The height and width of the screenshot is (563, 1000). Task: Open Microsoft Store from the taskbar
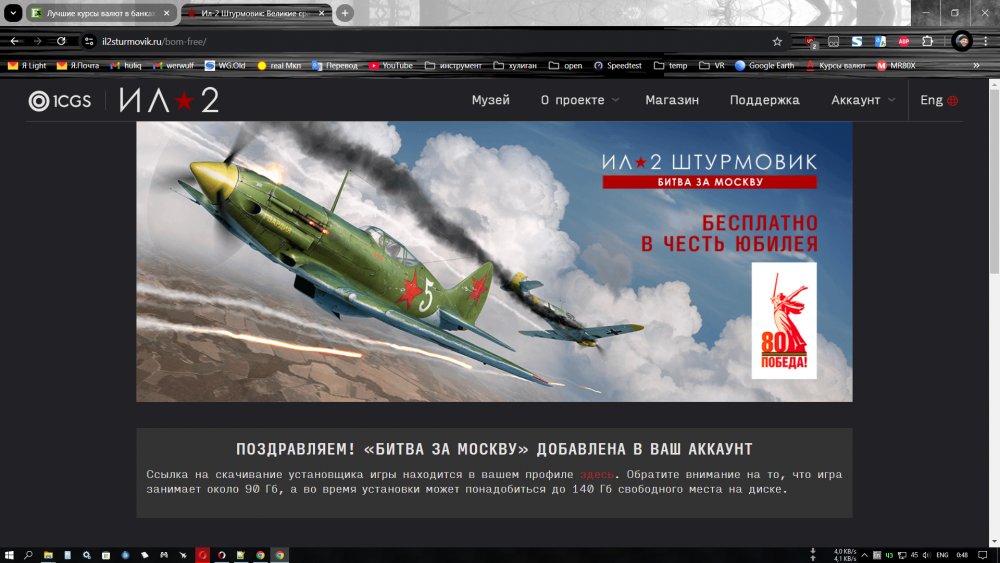point(106,555)
